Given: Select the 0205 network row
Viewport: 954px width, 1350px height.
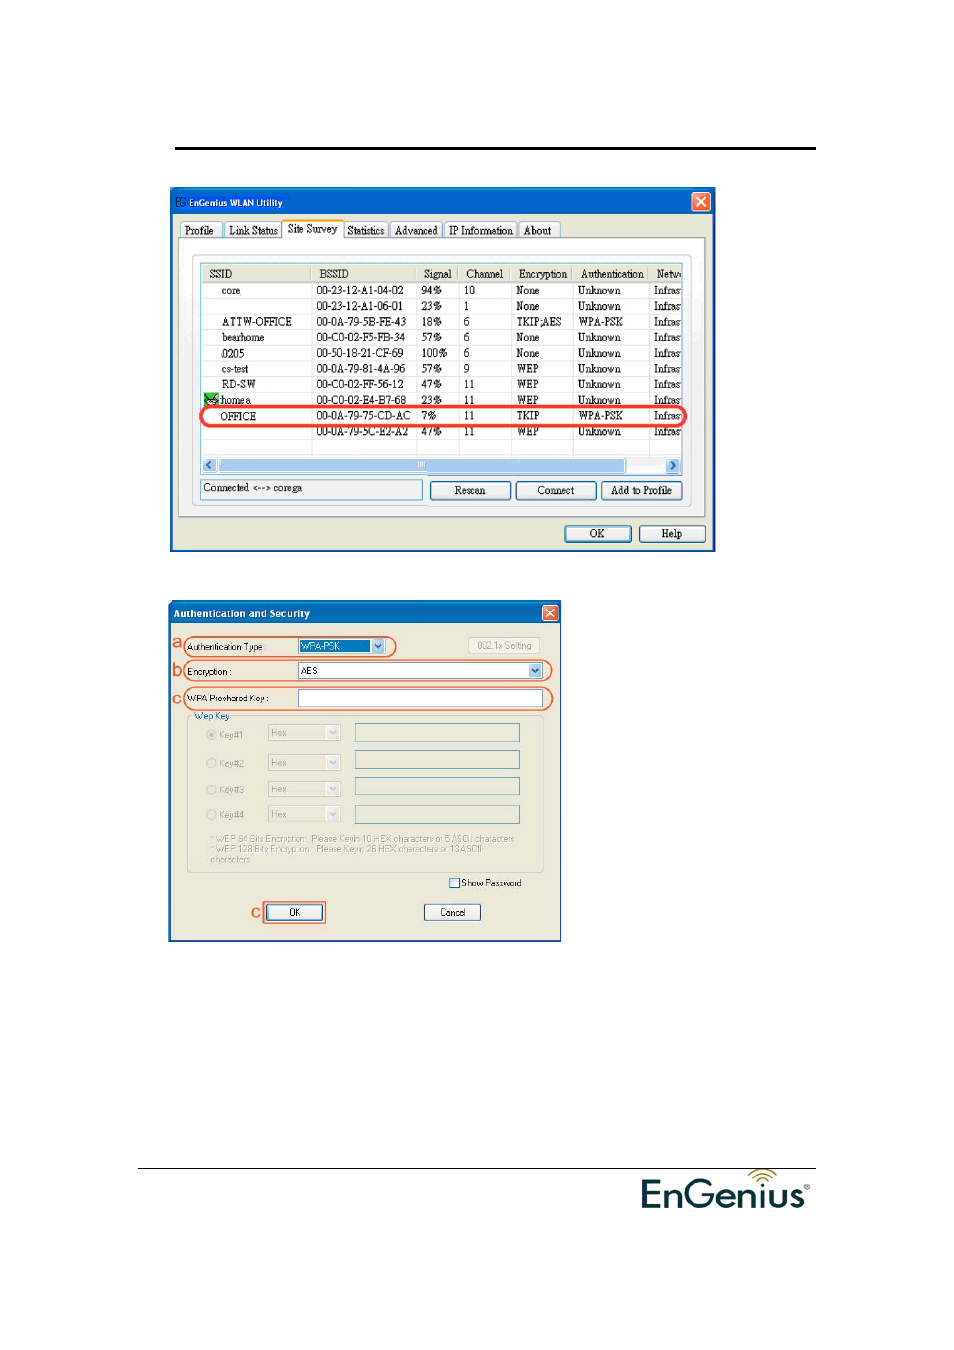Looking at the screenshot, I should 443,353.
